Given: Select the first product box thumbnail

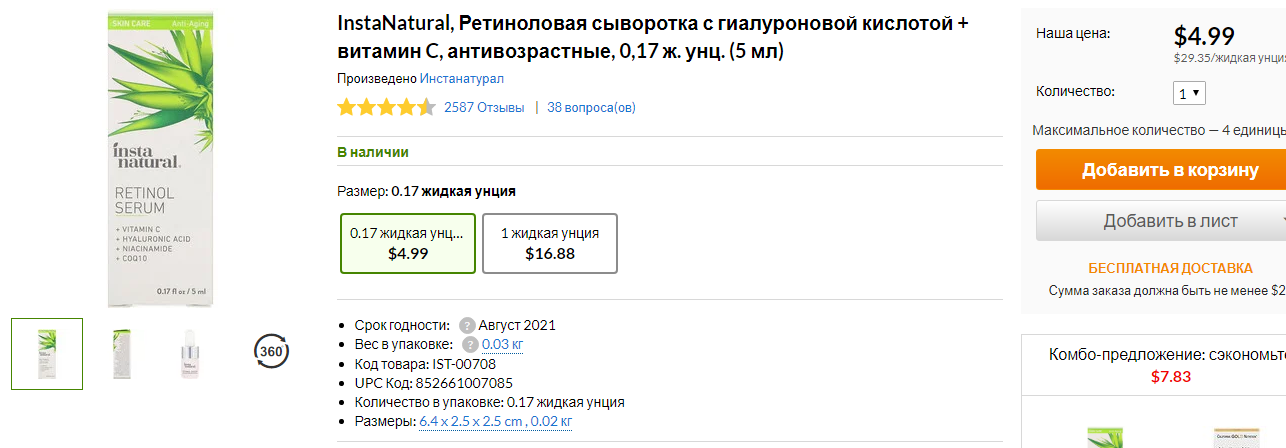Looking at the screenshot, I should pyautogui.click(x=47, y=354).
